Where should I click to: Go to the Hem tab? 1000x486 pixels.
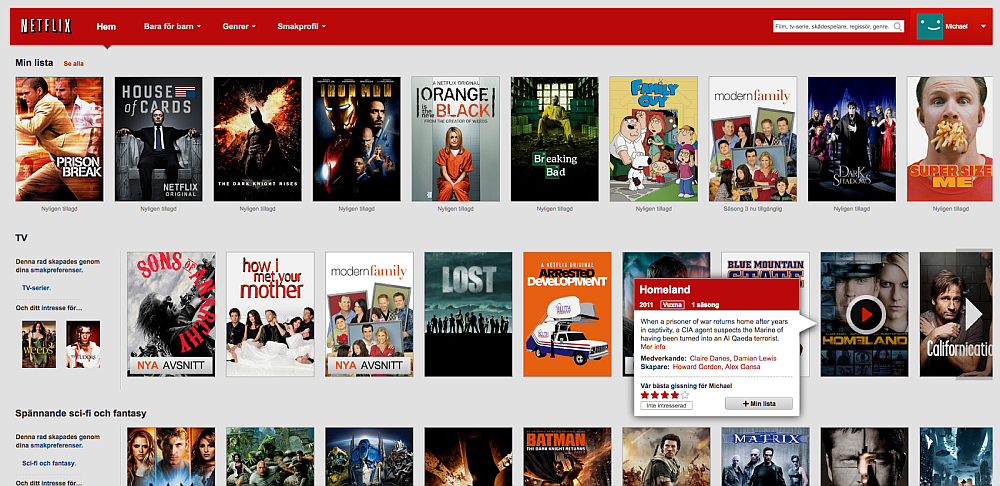click(x=106, y=26)
